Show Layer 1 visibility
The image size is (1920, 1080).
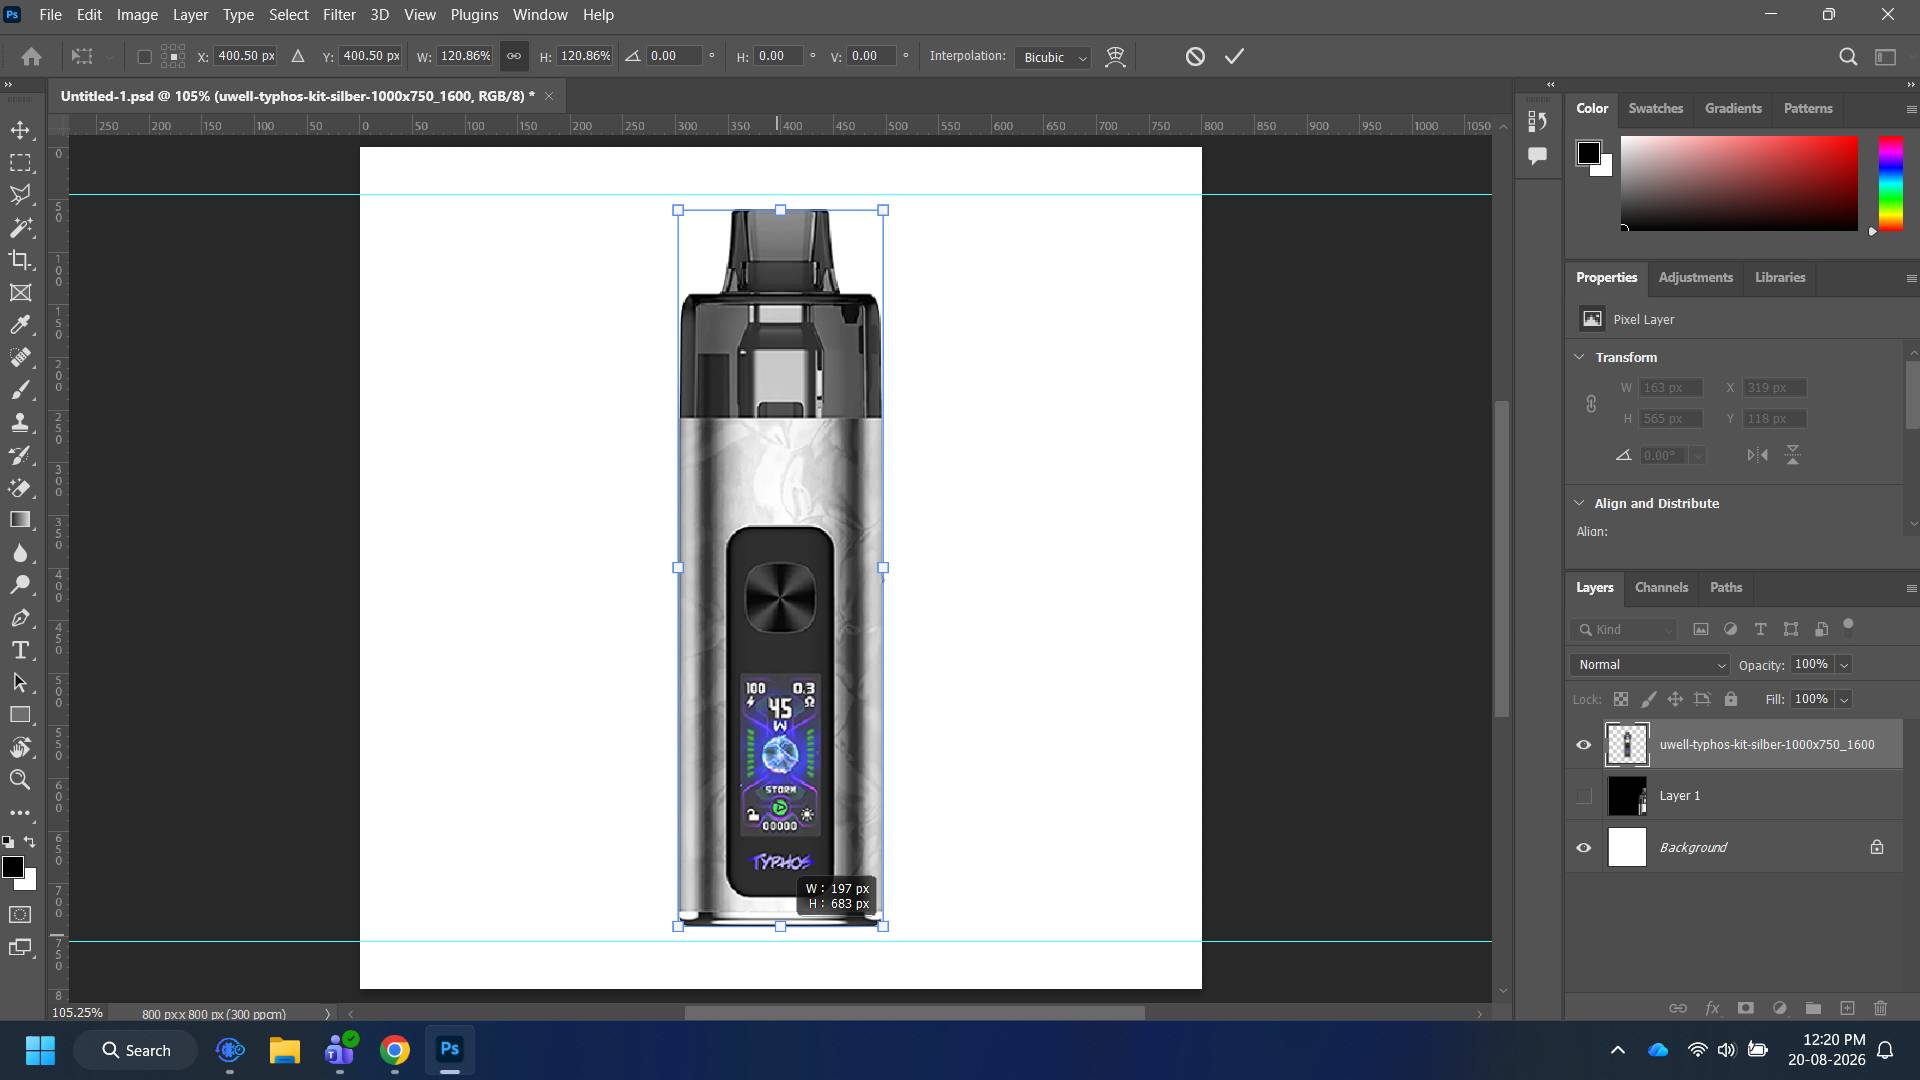click(x=1583, y=796)
